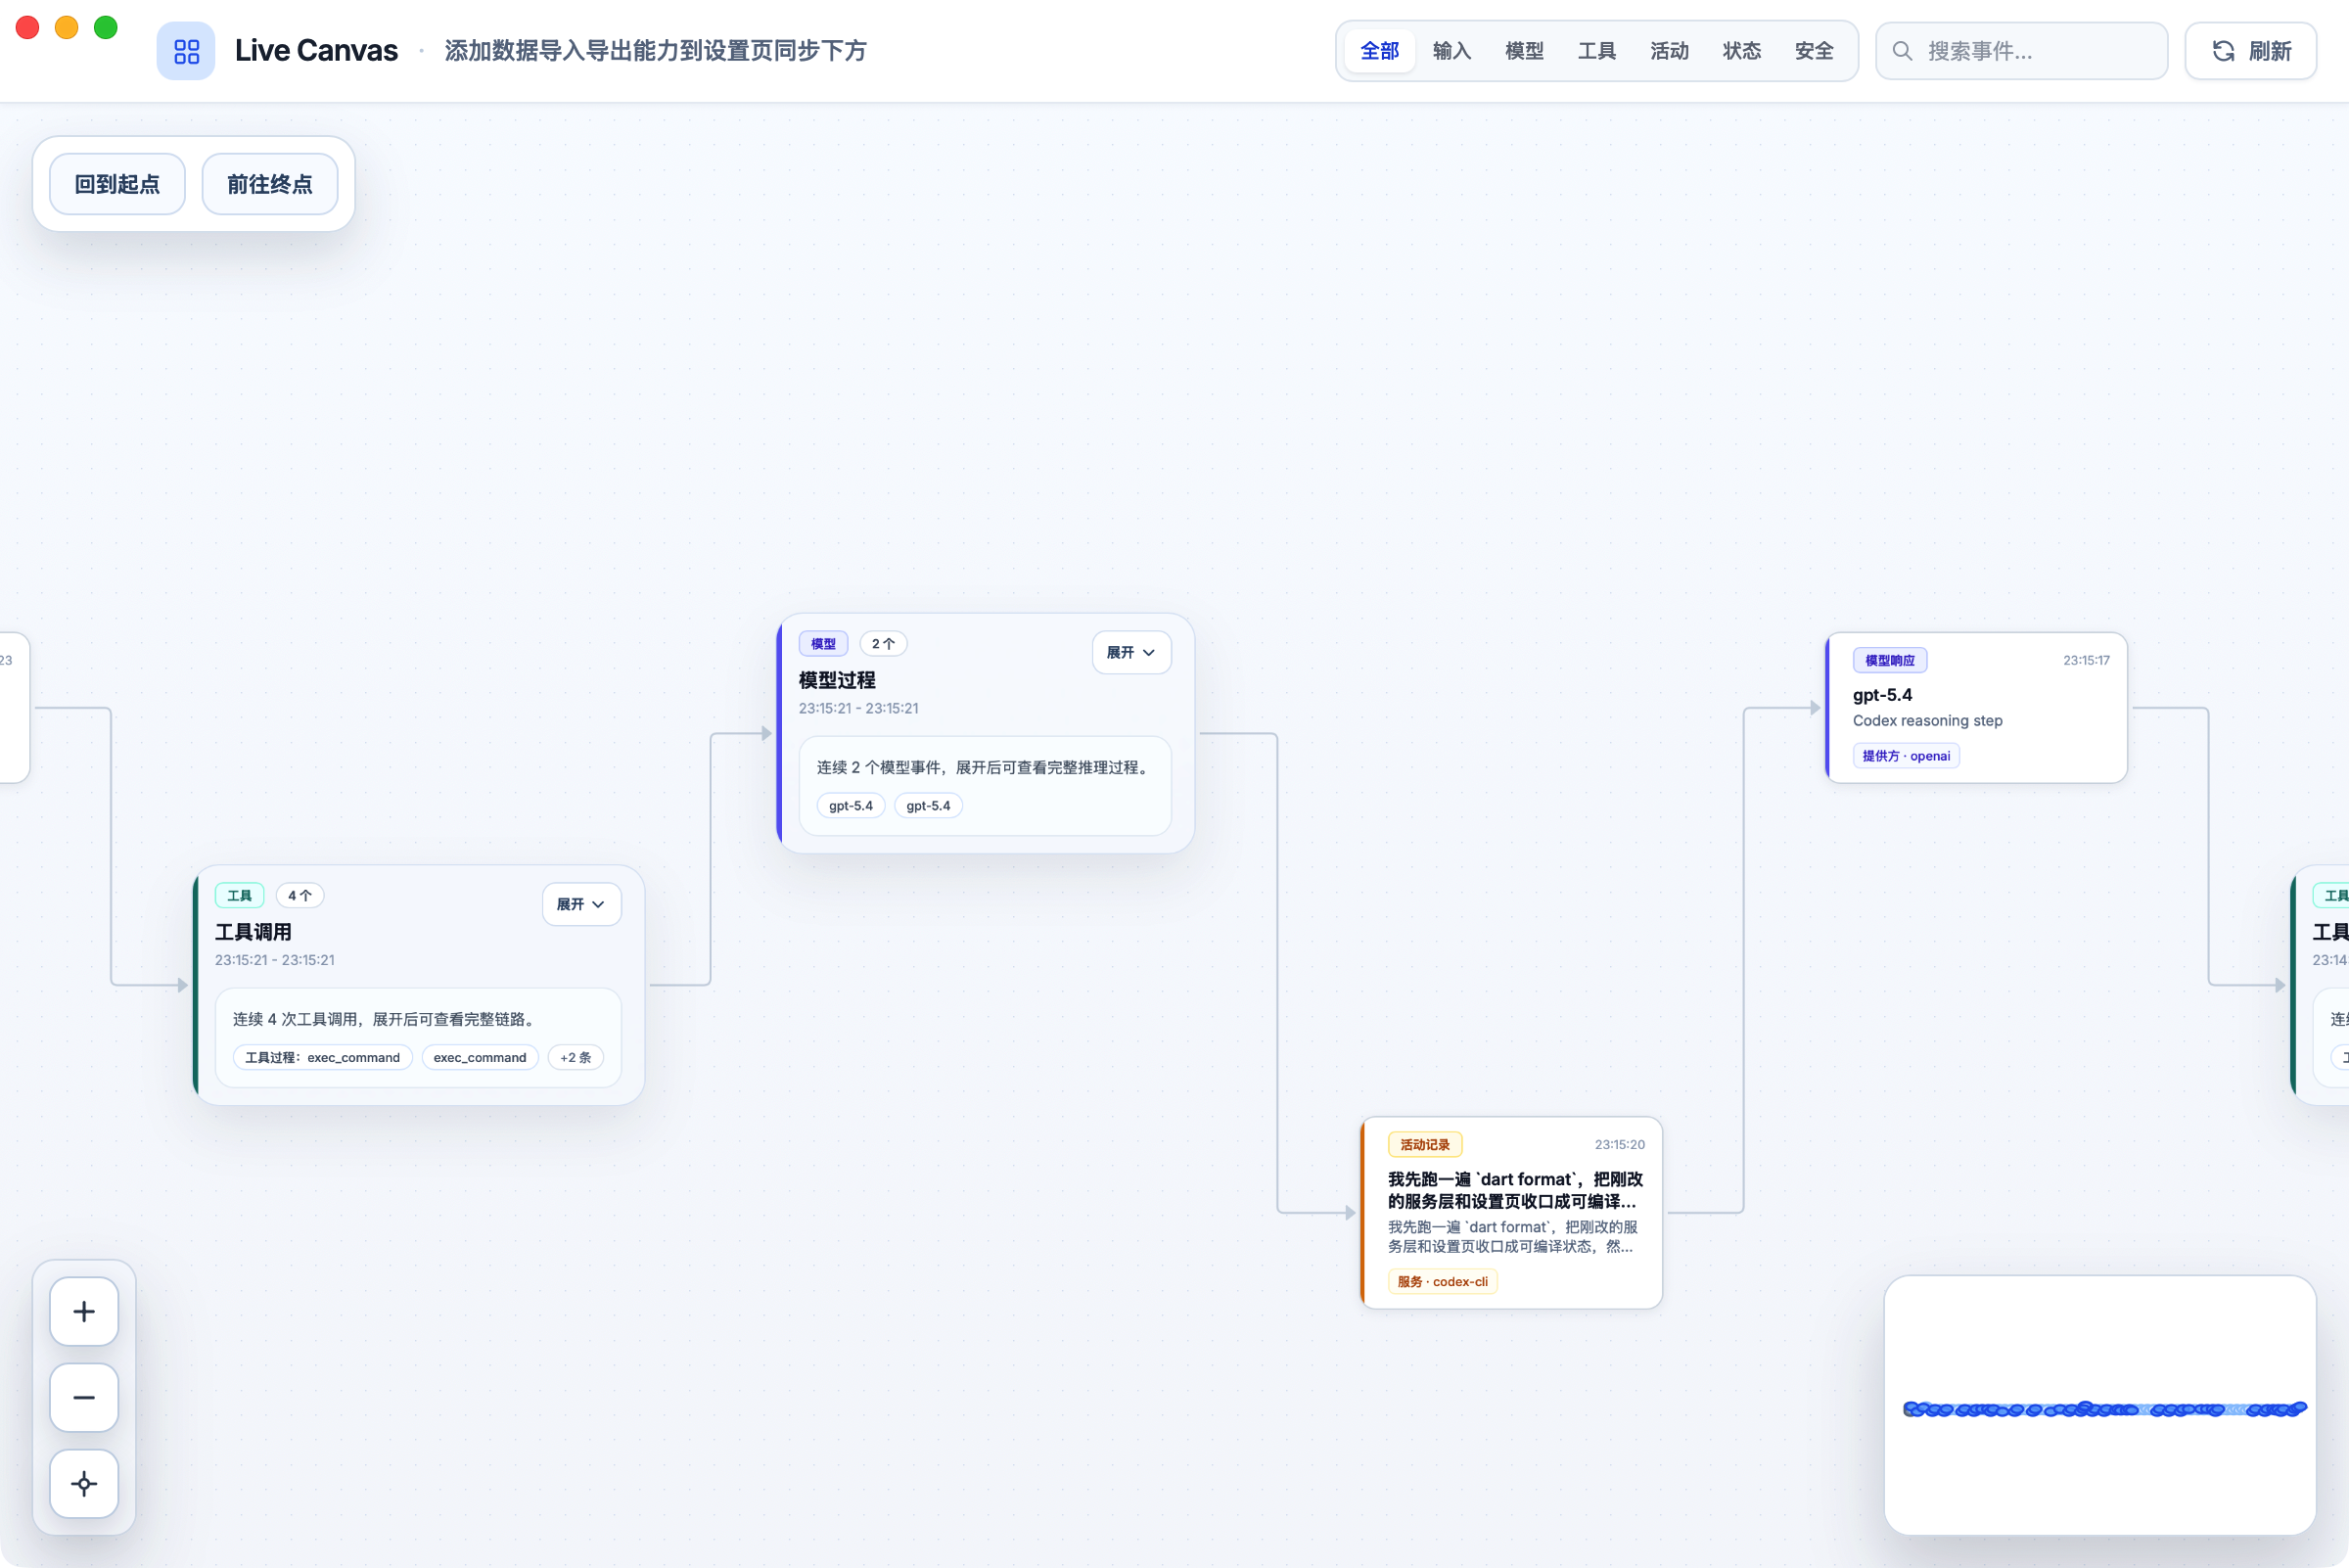
Task: Click +2 条 to reveal more tool tags
Action: (575, 1057)
